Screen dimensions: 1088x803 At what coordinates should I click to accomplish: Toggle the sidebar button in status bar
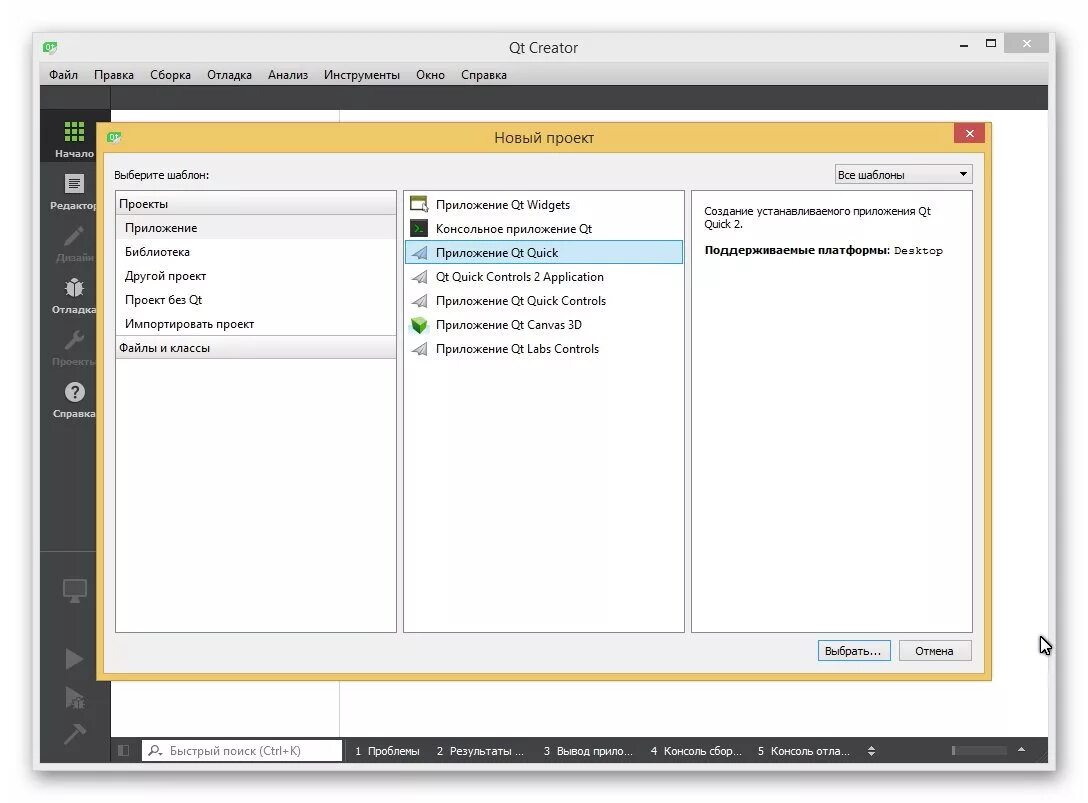click(124, 750)
